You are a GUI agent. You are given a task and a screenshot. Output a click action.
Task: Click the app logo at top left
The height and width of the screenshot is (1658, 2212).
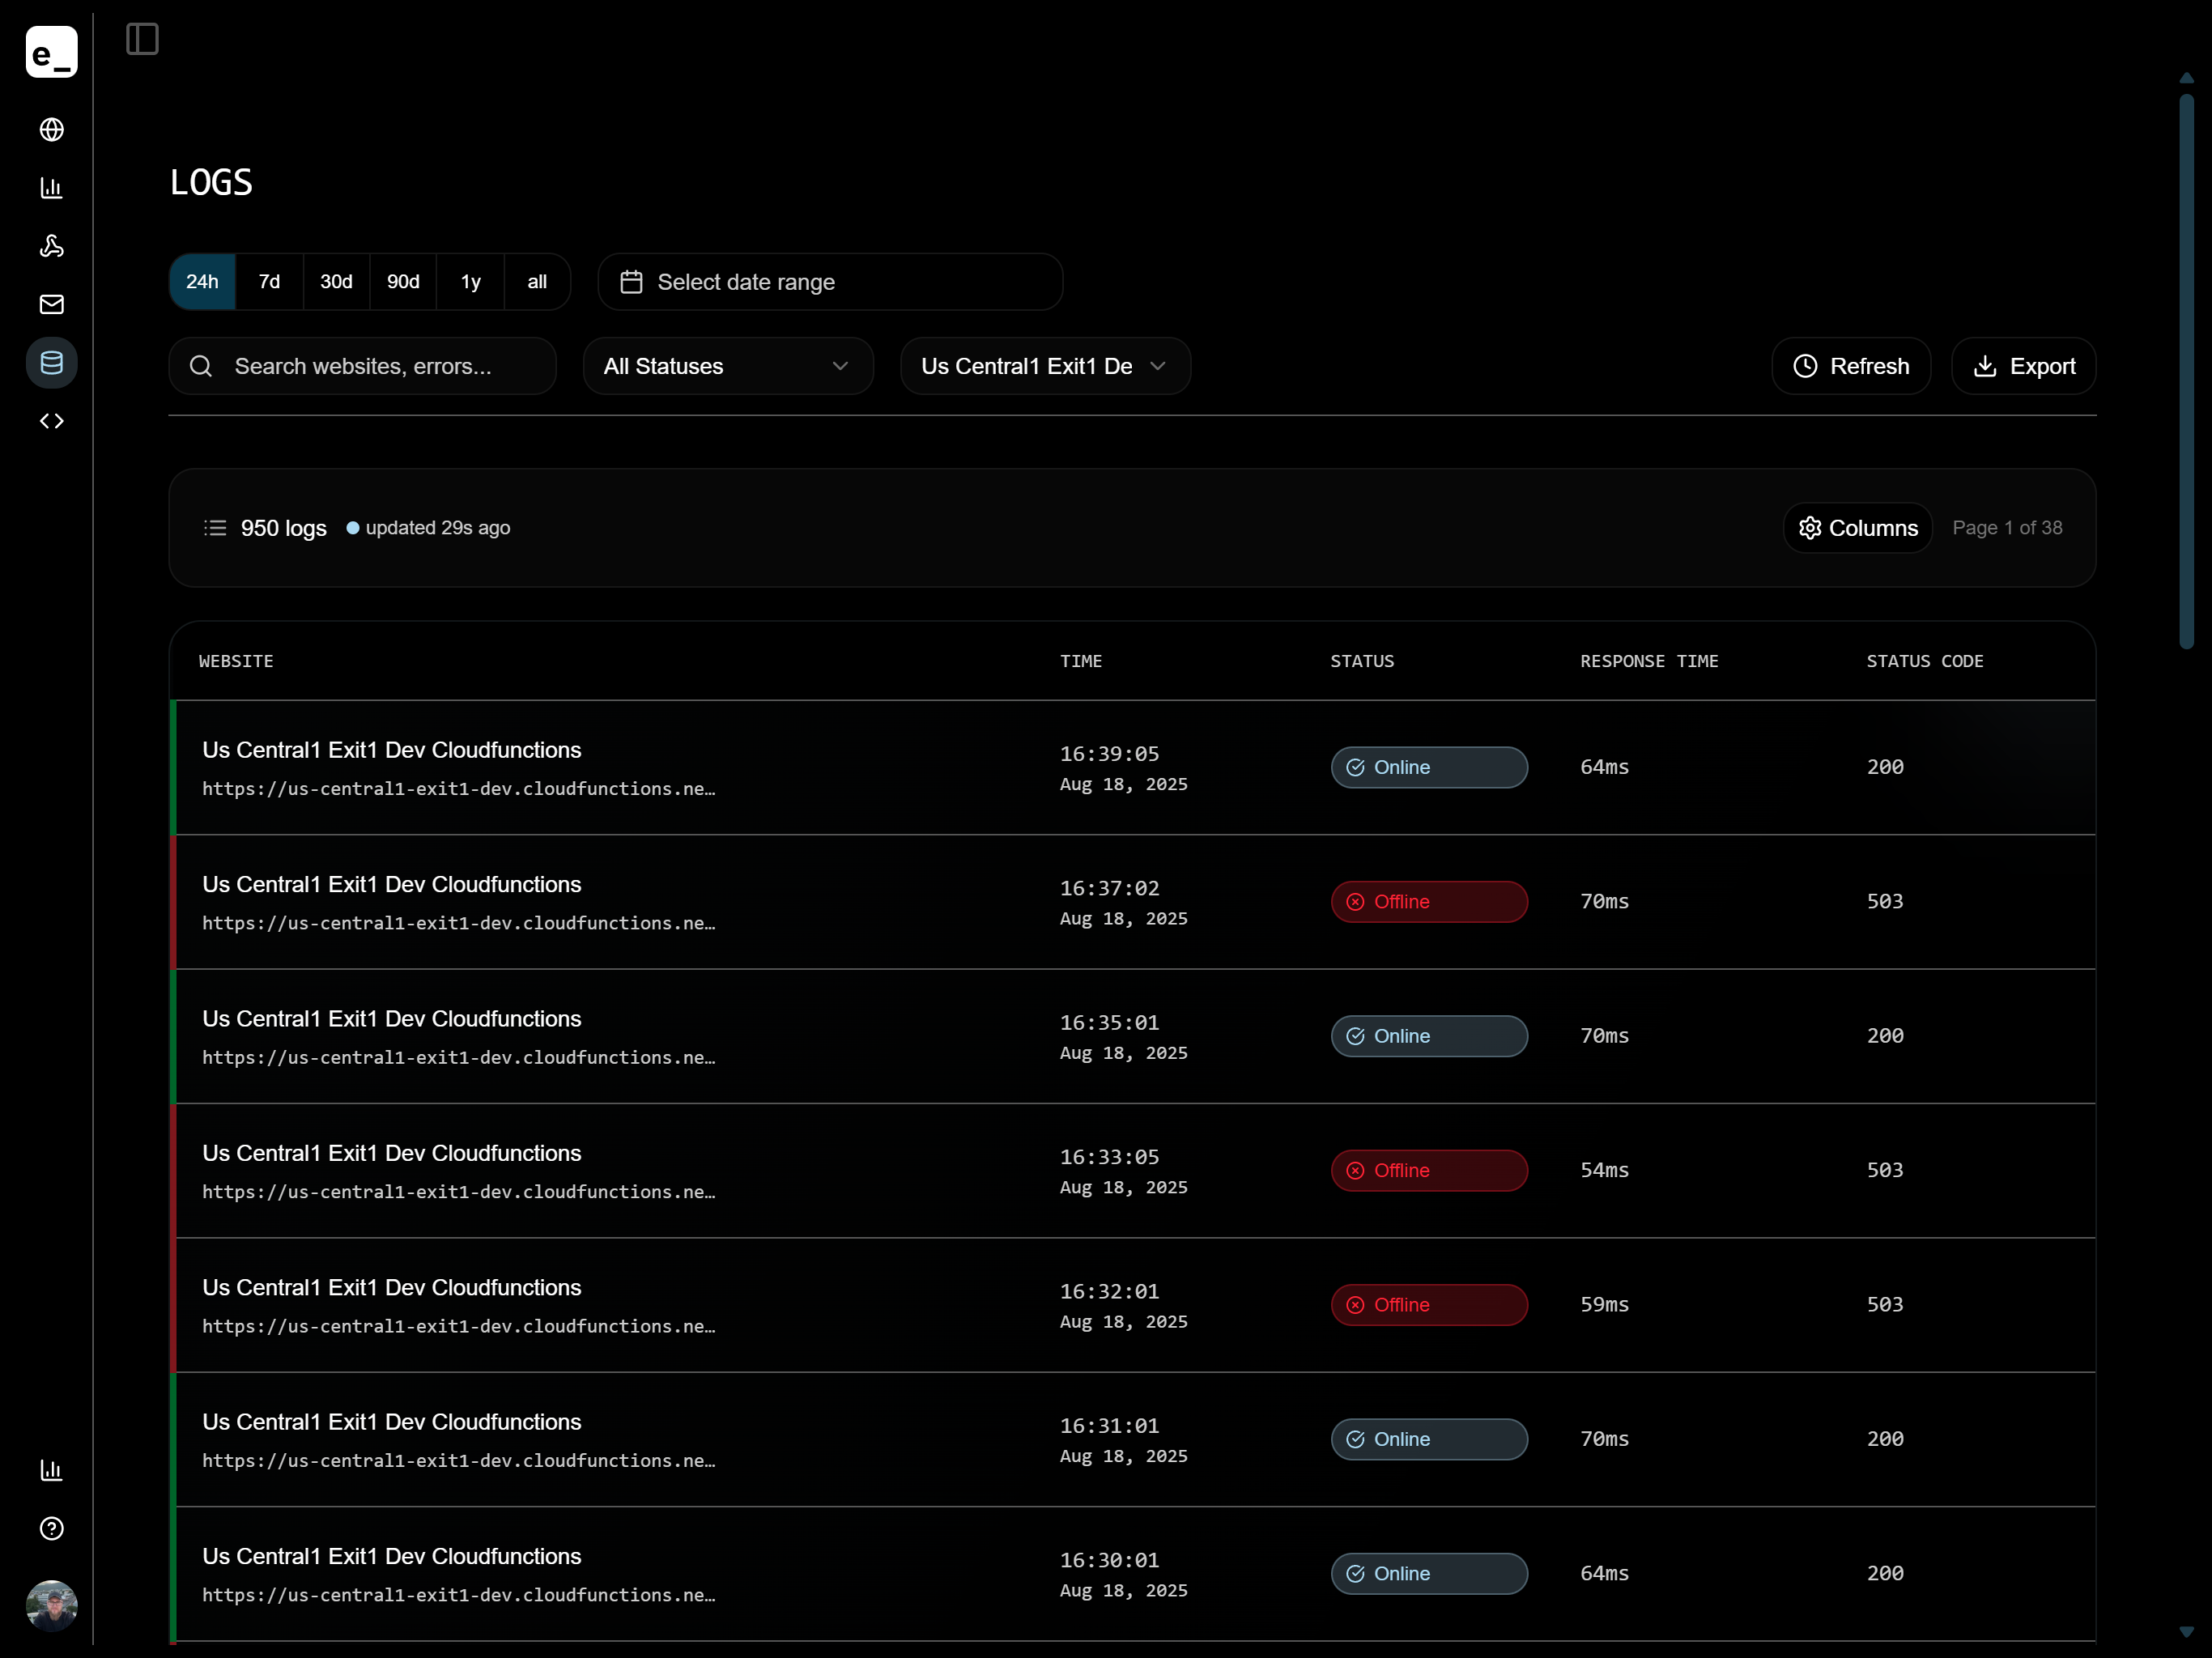click(x=51, y=52)
